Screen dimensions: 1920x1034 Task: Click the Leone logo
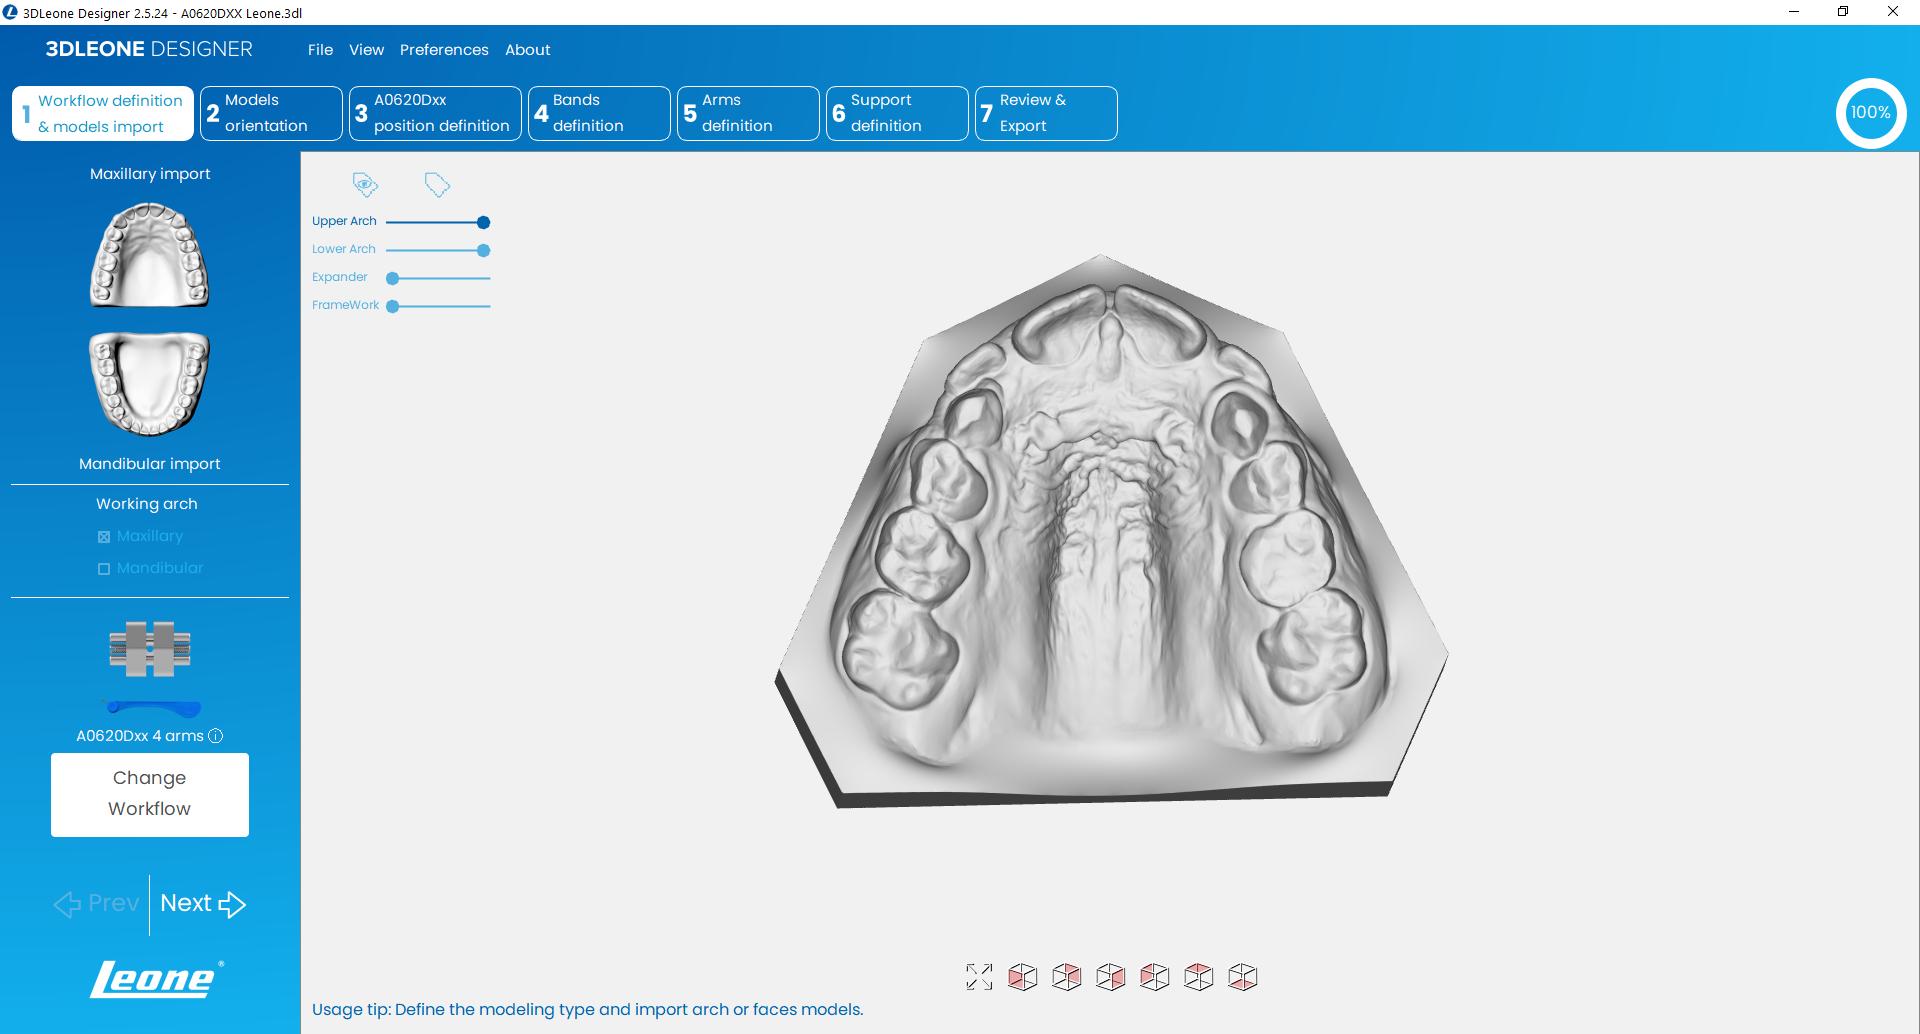[x=157, y=979]
